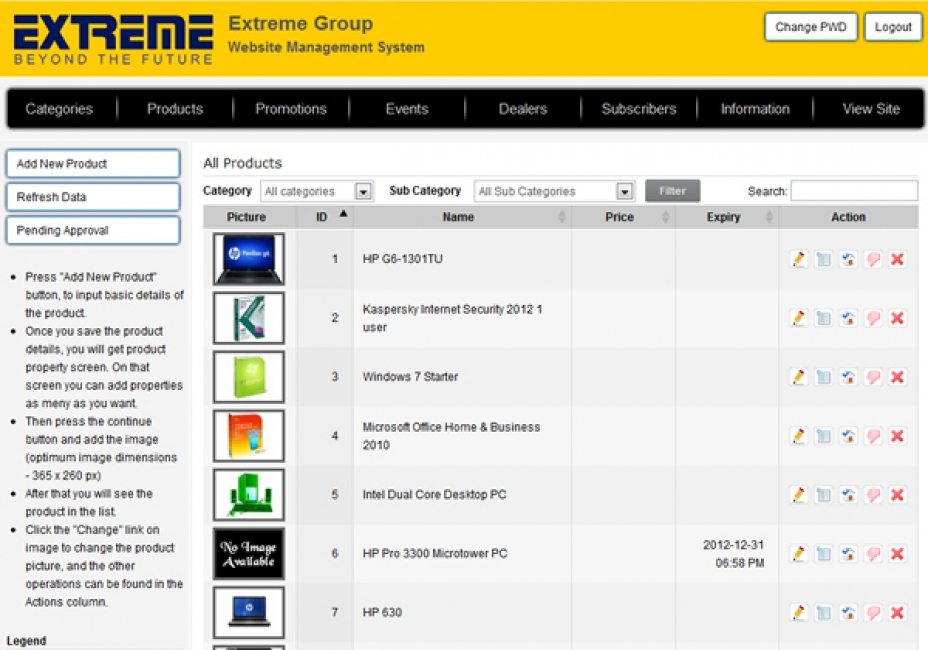Sort the table by the ID column
Screen dimensions: 928x650
pyautogui.click(x=325, y=217)
